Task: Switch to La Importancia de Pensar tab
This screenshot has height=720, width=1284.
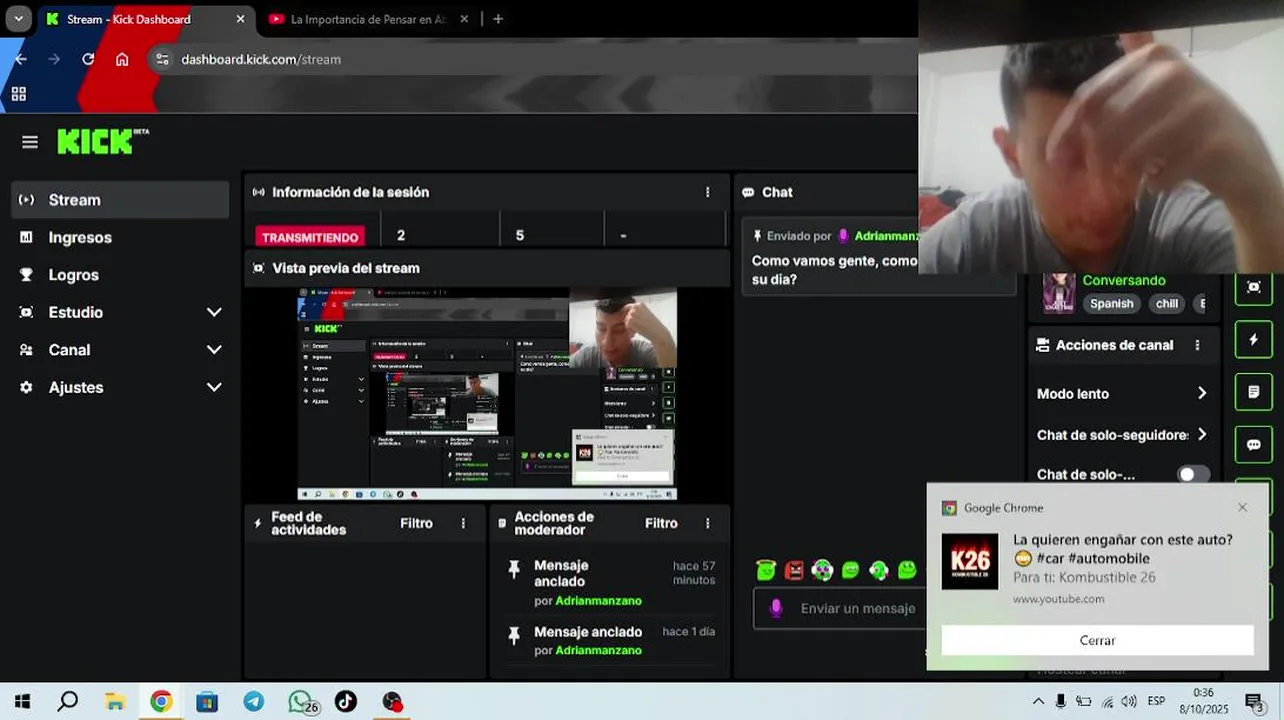Action: coord(368,19)
